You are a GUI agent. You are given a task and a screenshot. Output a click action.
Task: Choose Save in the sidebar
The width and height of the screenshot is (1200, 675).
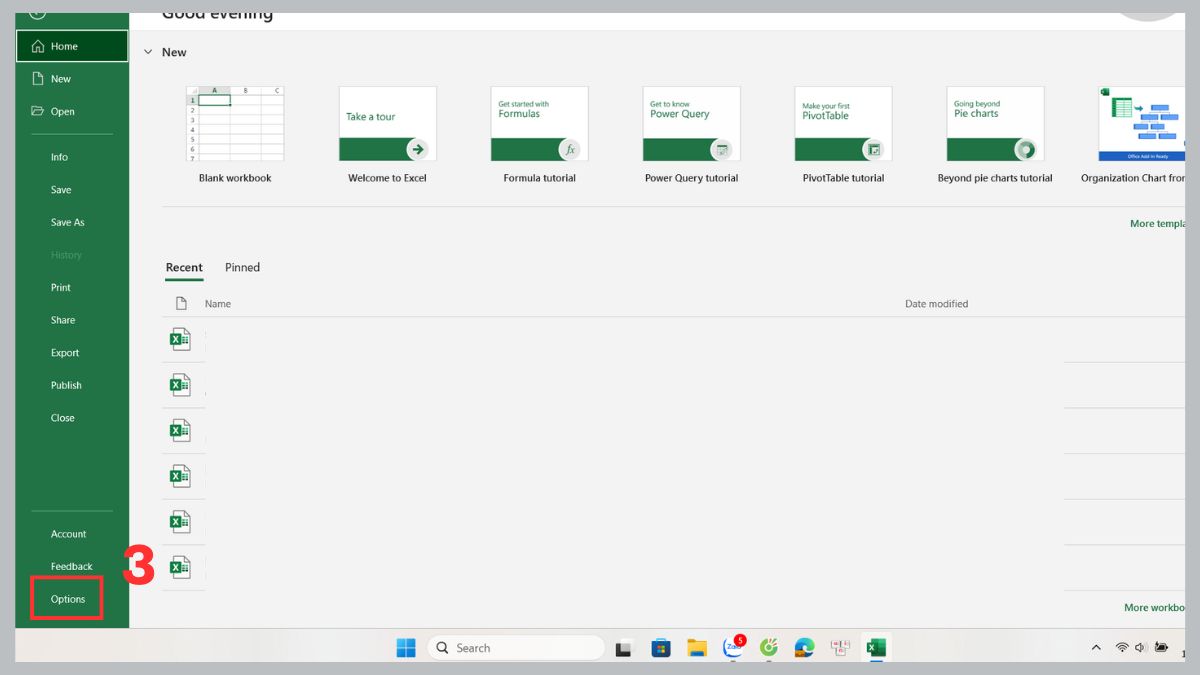pyautogui.click(x=61, y=190)
